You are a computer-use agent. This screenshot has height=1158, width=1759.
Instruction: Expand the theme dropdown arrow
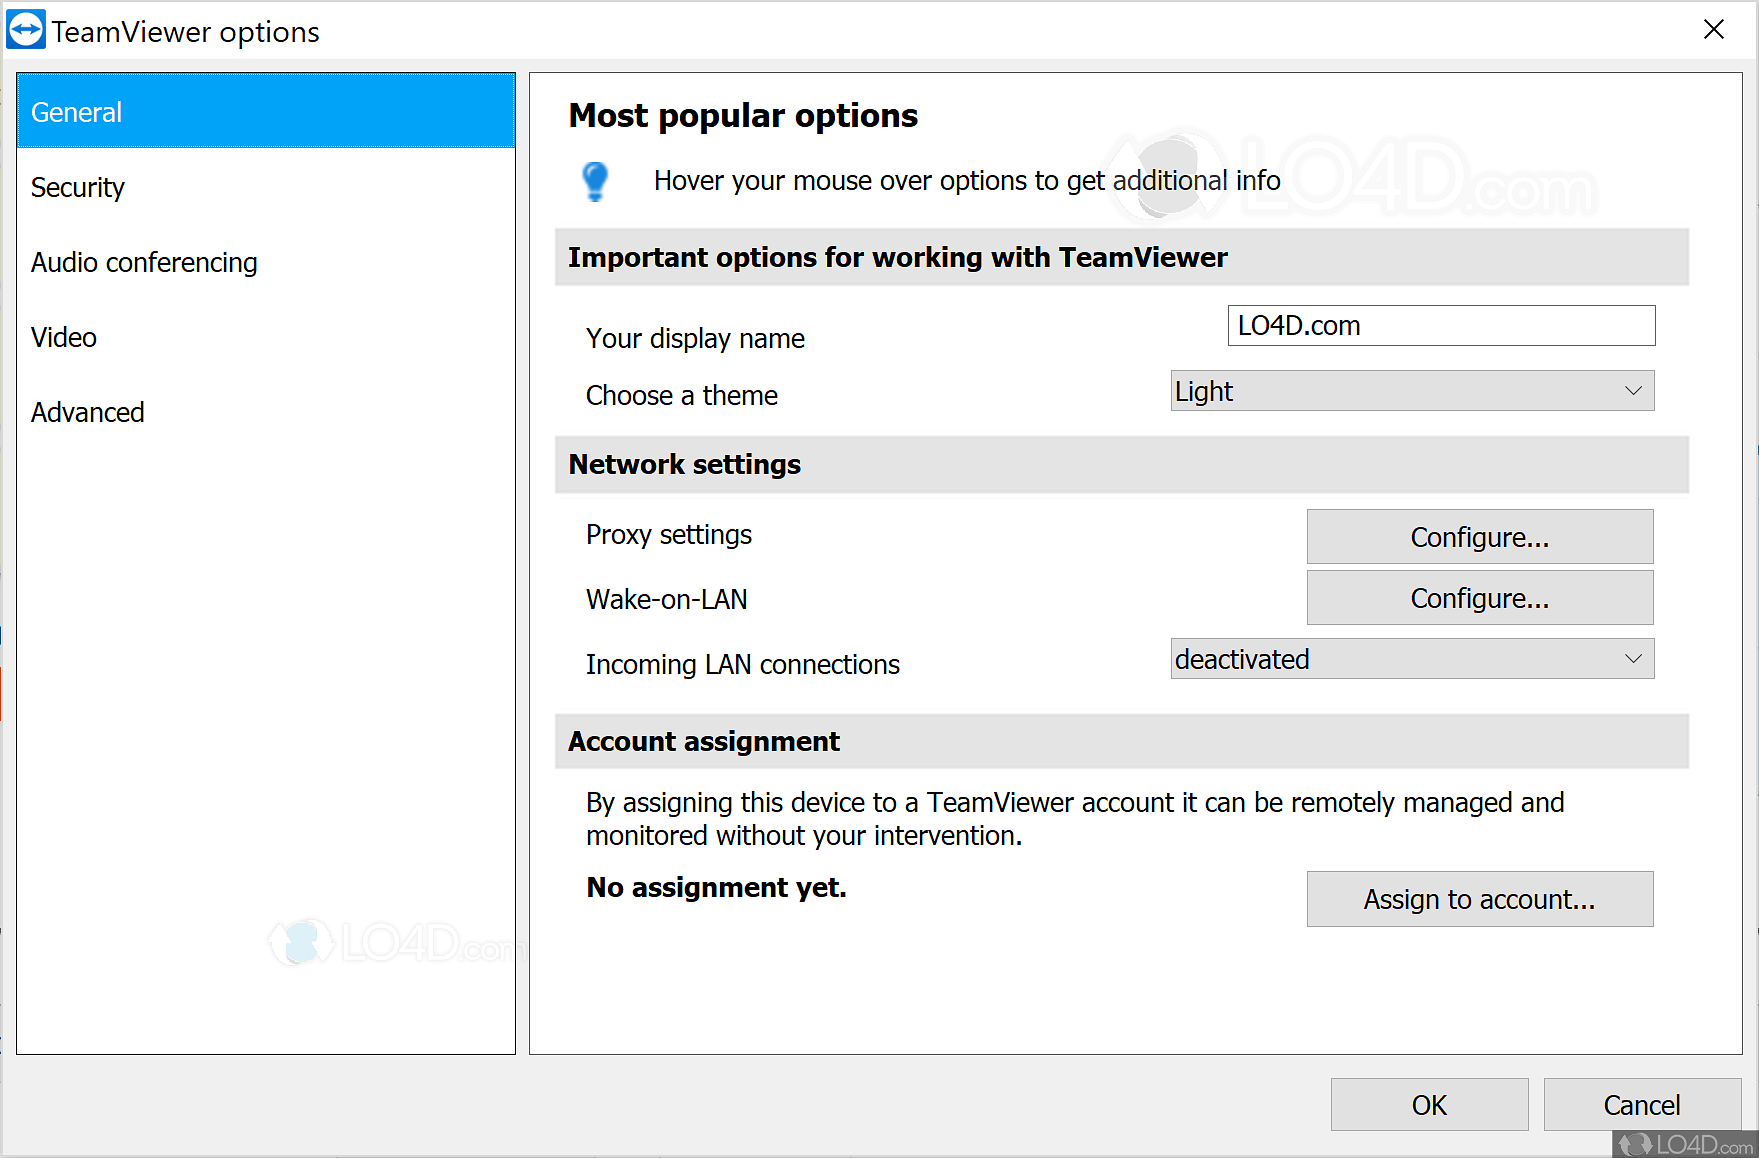coord(1633,391)
